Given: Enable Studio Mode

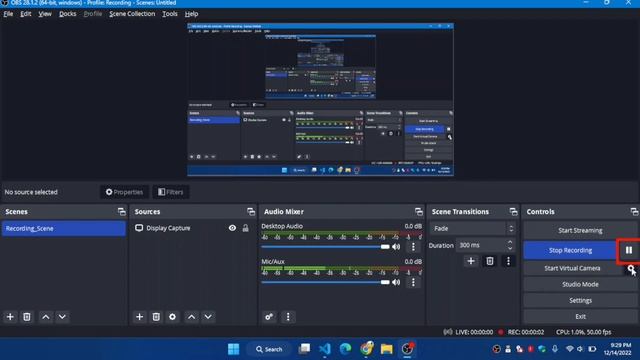Looking at the screenshot, I should [x=580, y=284].
